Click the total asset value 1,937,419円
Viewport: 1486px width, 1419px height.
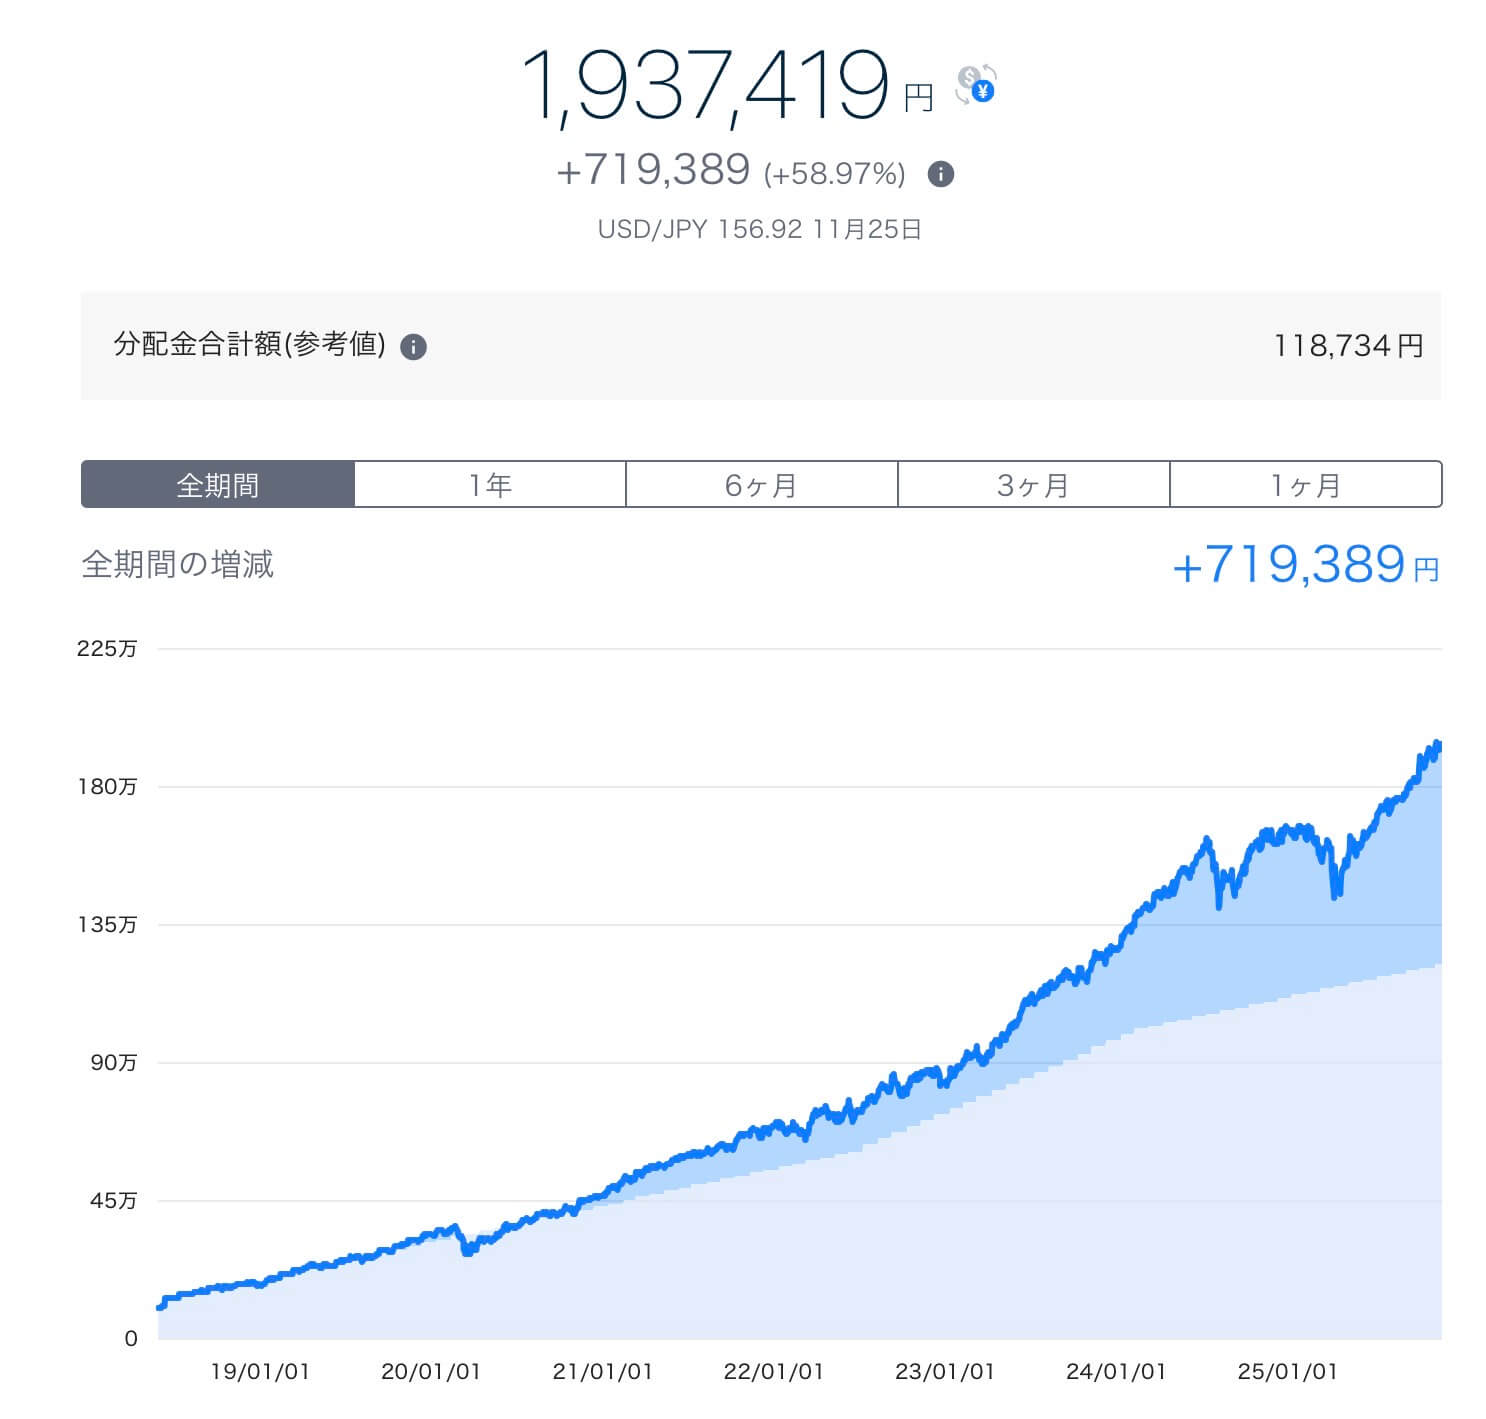click(706, 86)
